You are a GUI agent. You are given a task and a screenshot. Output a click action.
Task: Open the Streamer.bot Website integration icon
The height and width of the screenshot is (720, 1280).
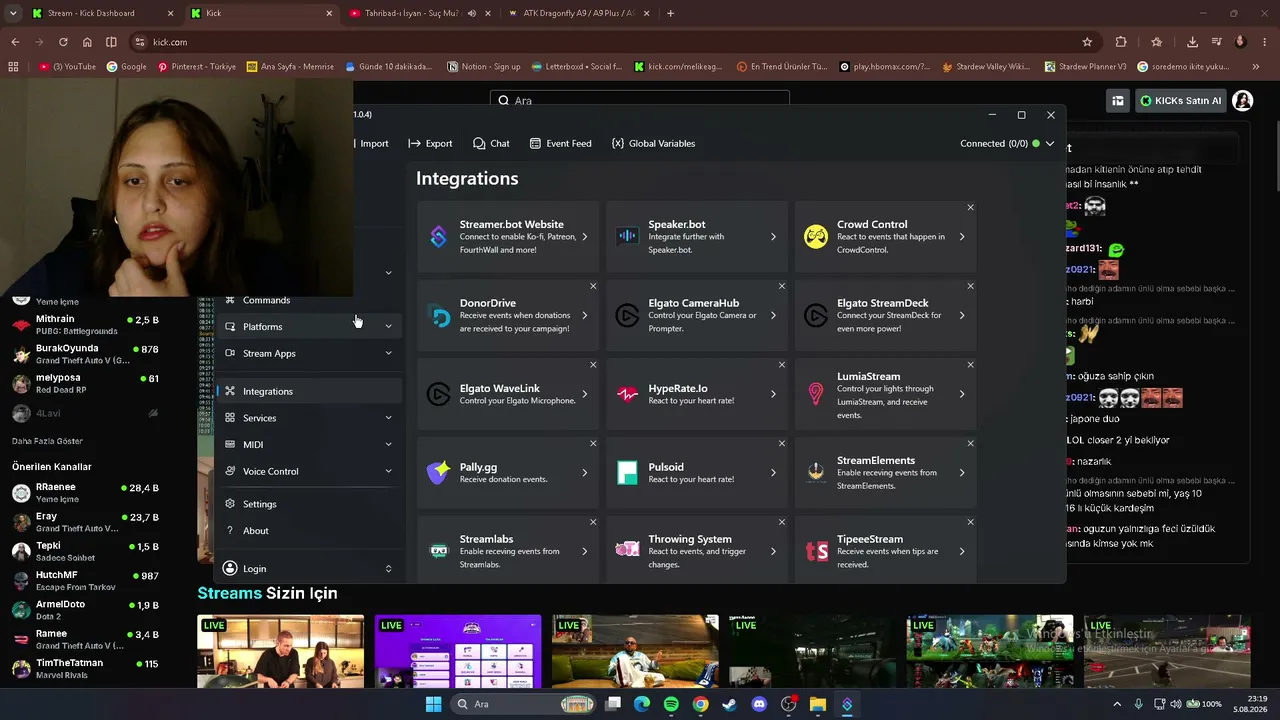[x=439, y=237]
